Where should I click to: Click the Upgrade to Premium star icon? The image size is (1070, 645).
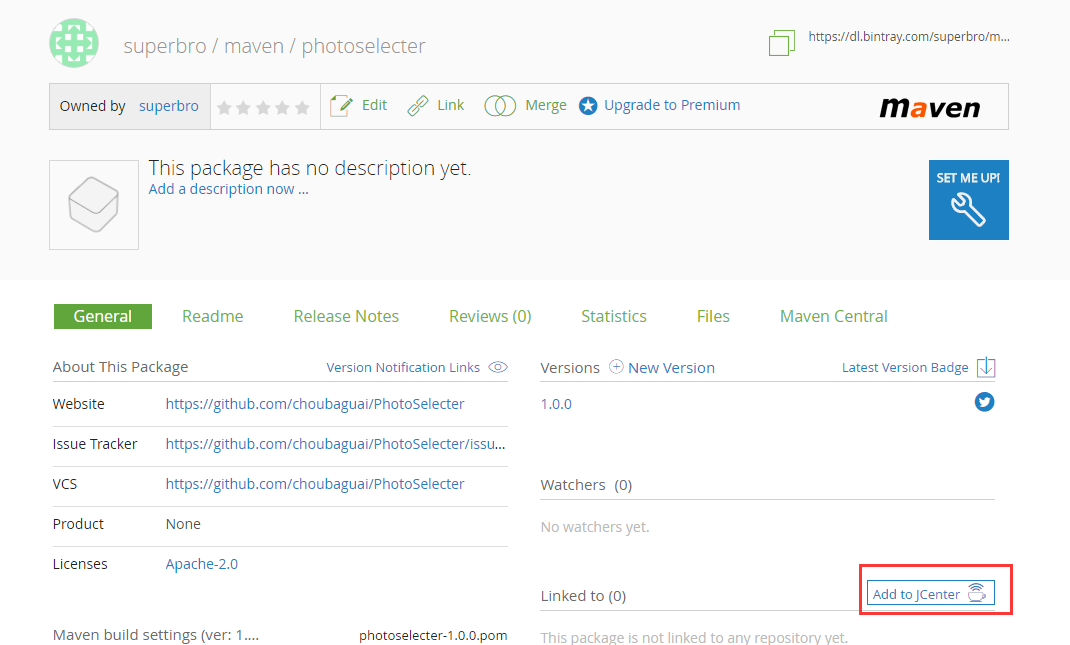pos(588,106)
